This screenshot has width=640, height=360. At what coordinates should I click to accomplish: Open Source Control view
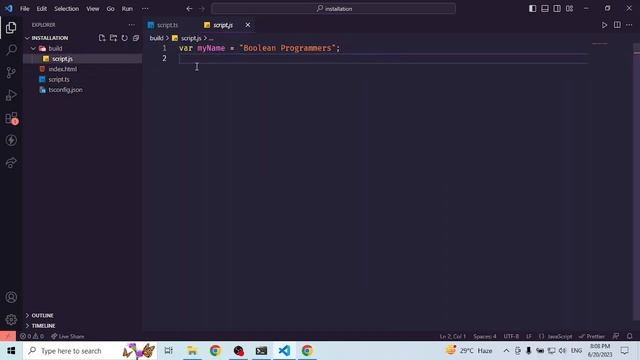point(11,73)
